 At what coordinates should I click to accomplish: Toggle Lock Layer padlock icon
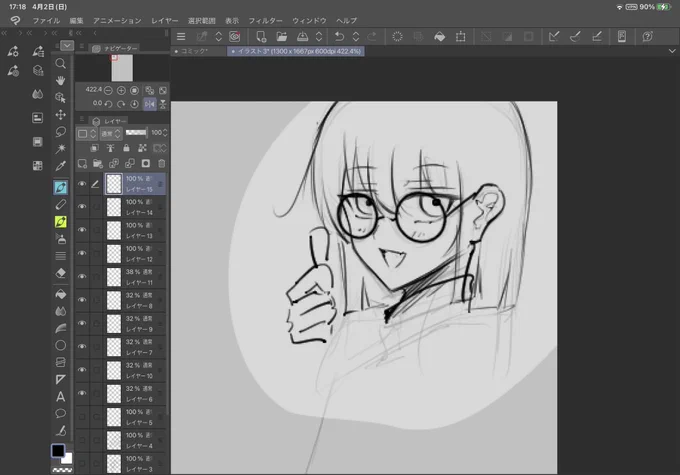click(x=126, y=148)
